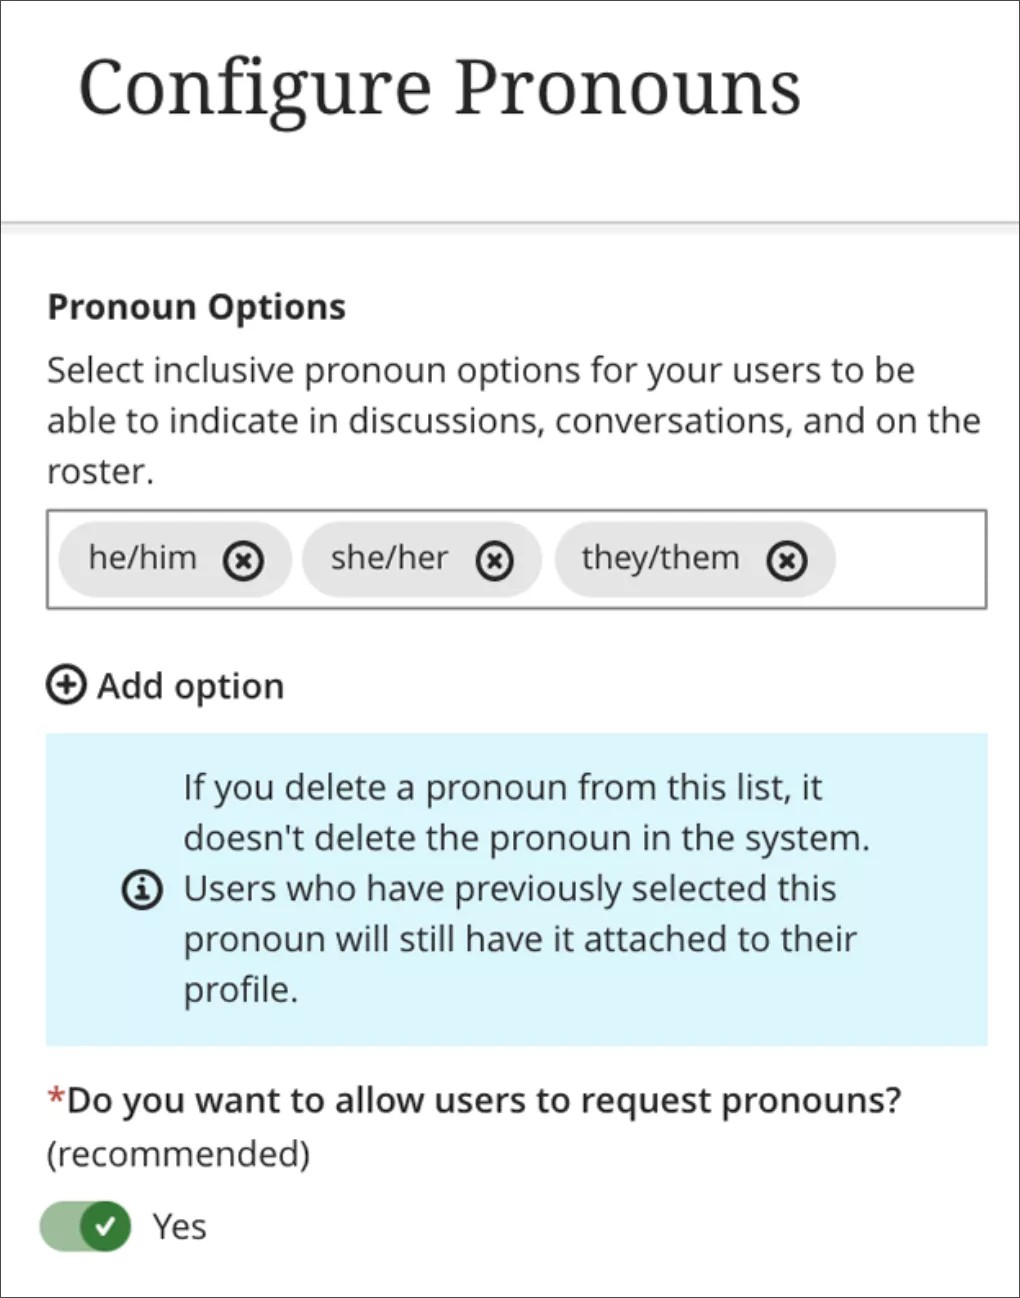Viewport: 1020px width, 1298px height.
Task: Click the info icon in the blue notice
Action: (x=141, y=889)
